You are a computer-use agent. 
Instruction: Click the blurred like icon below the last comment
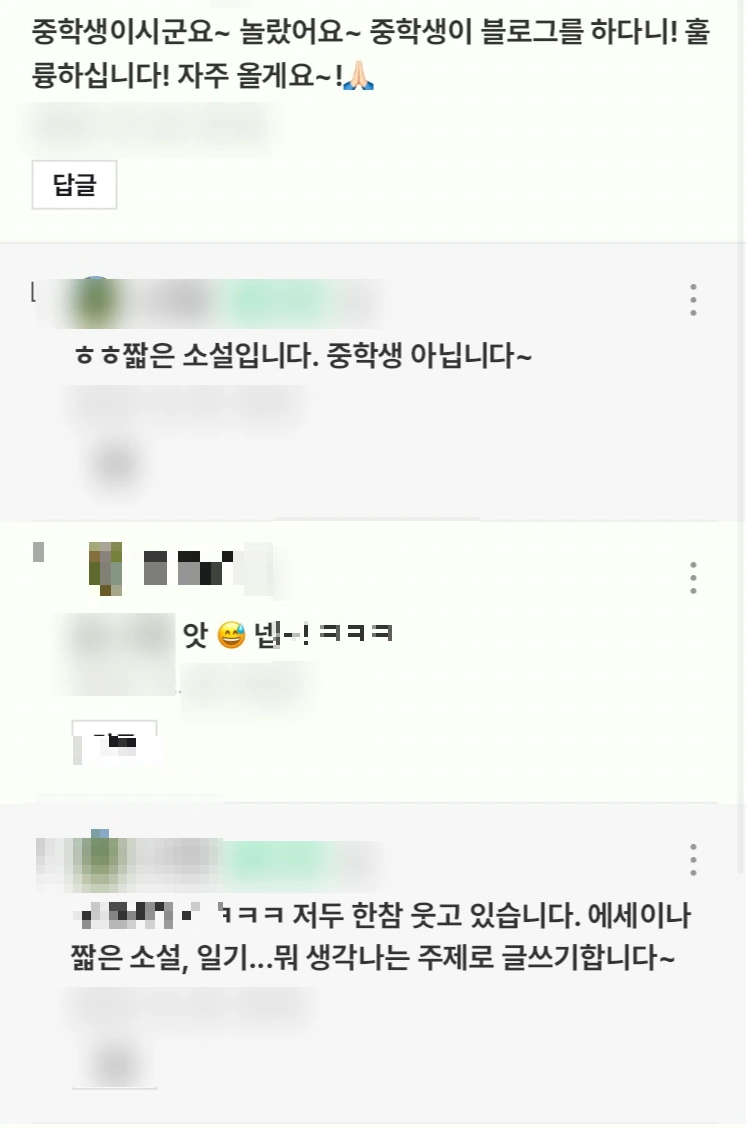click(x=115, y=1063)
